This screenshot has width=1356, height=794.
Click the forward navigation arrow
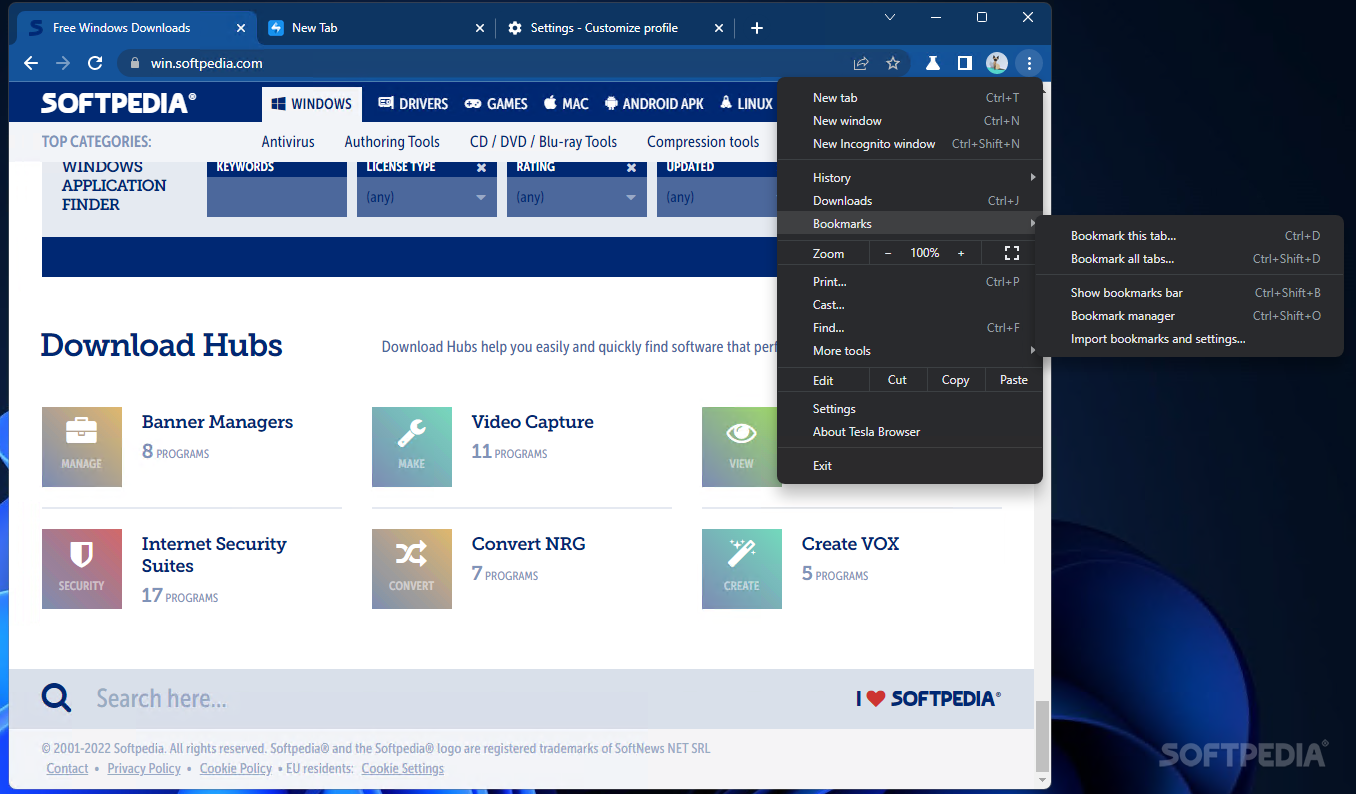coord(63,63)
